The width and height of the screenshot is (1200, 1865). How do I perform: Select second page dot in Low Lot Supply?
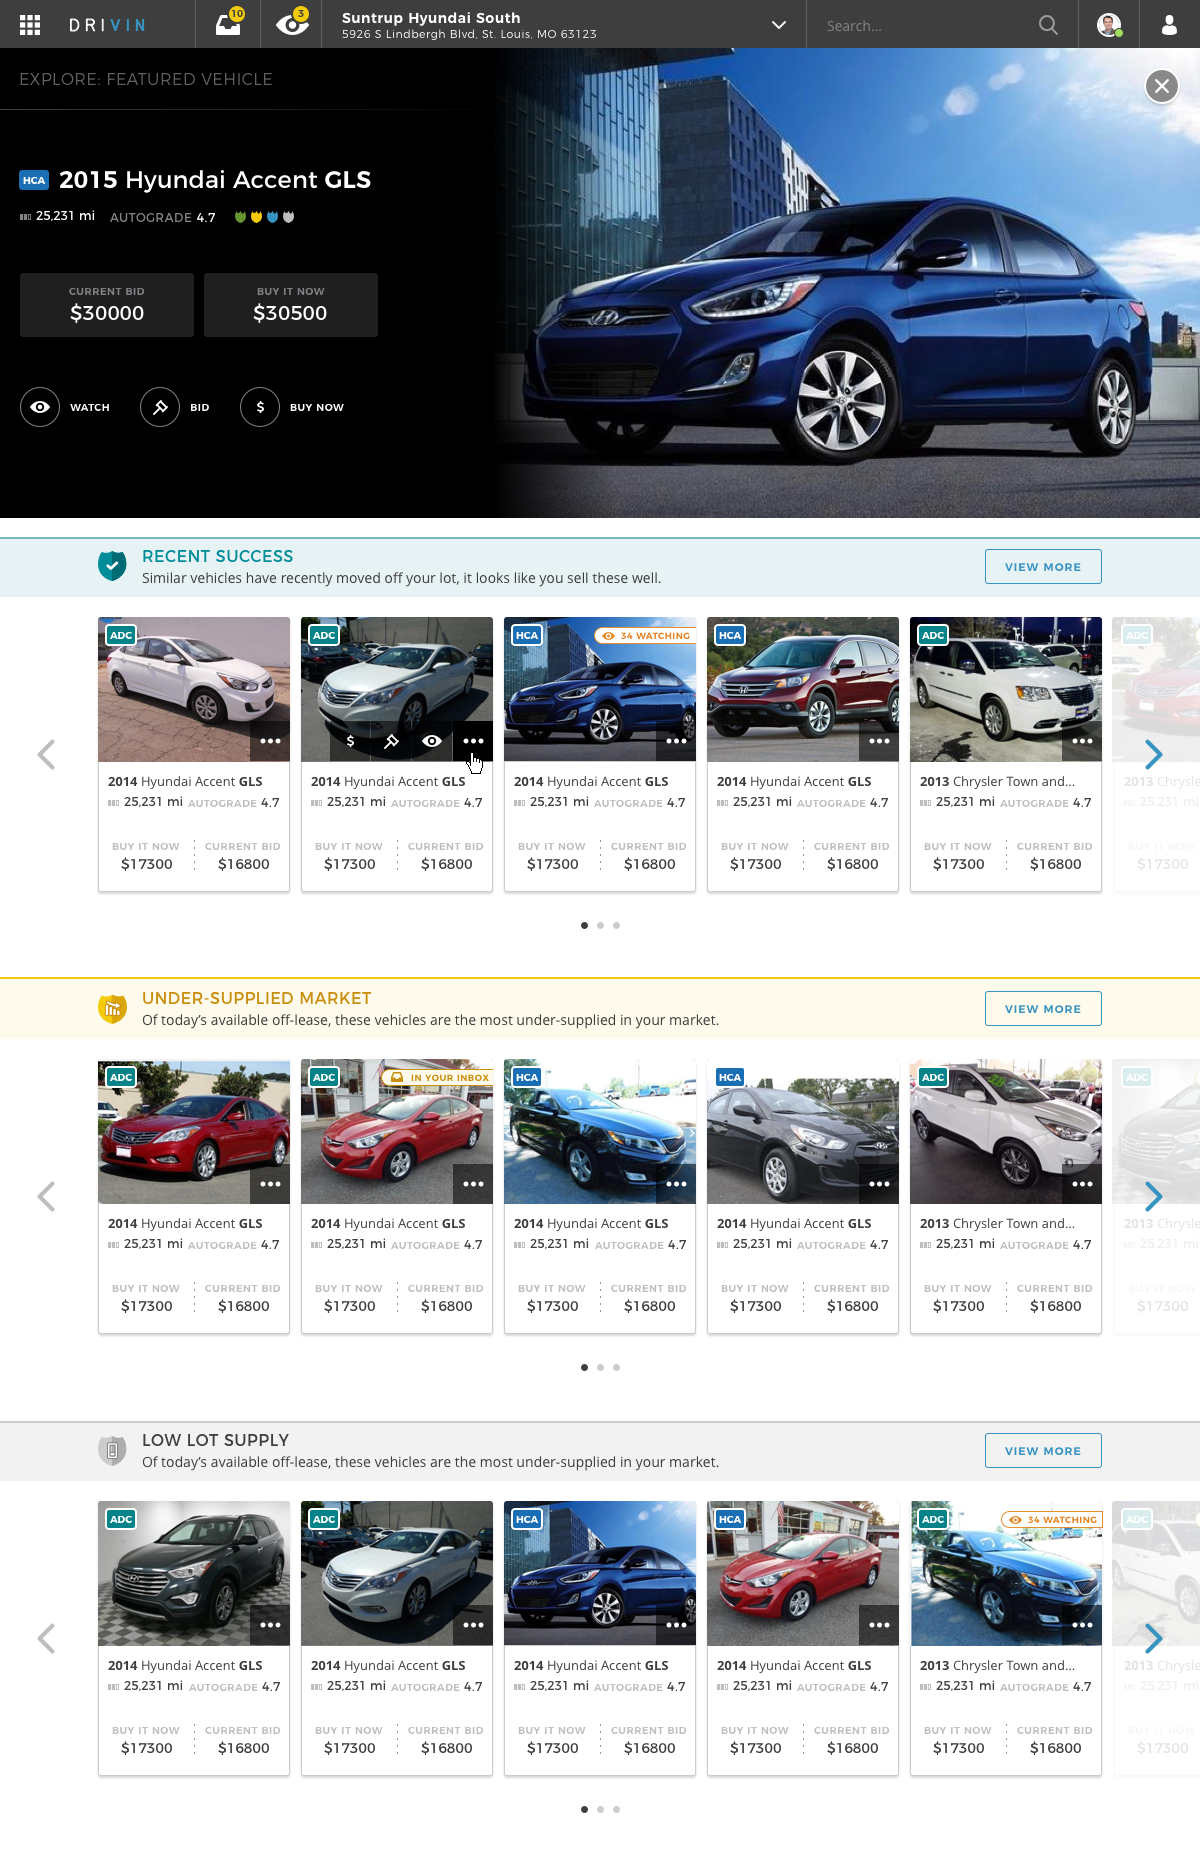point(600,1809)
